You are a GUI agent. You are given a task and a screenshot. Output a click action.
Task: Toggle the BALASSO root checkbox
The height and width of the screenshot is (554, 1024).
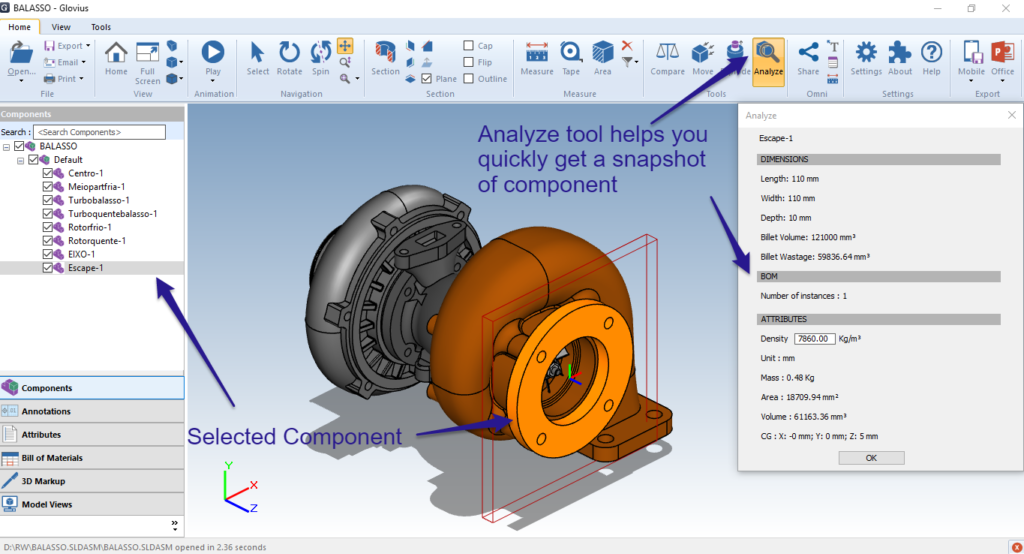pyautogui.click(x=19, y=146)
